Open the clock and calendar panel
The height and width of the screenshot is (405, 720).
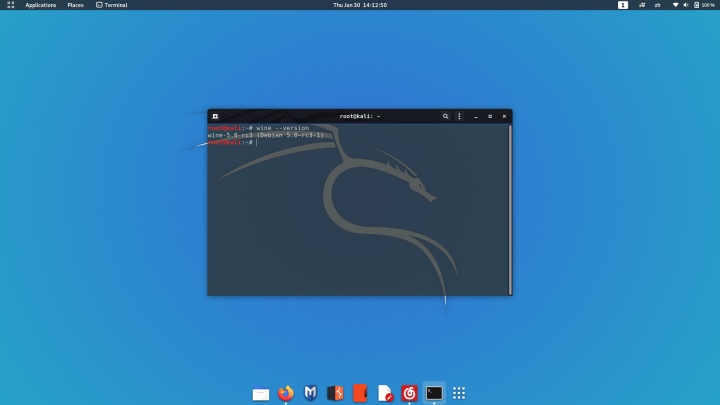[x=360, y=5]
